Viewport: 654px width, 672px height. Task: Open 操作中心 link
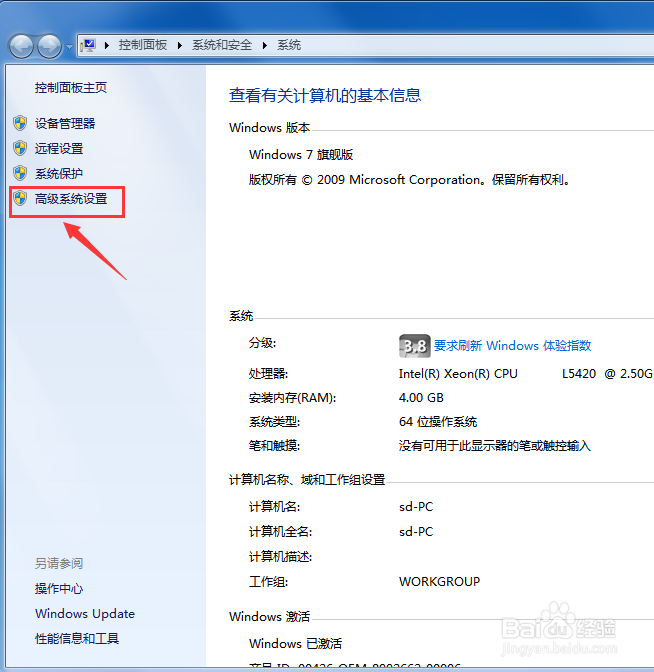[x=59, y=588]
